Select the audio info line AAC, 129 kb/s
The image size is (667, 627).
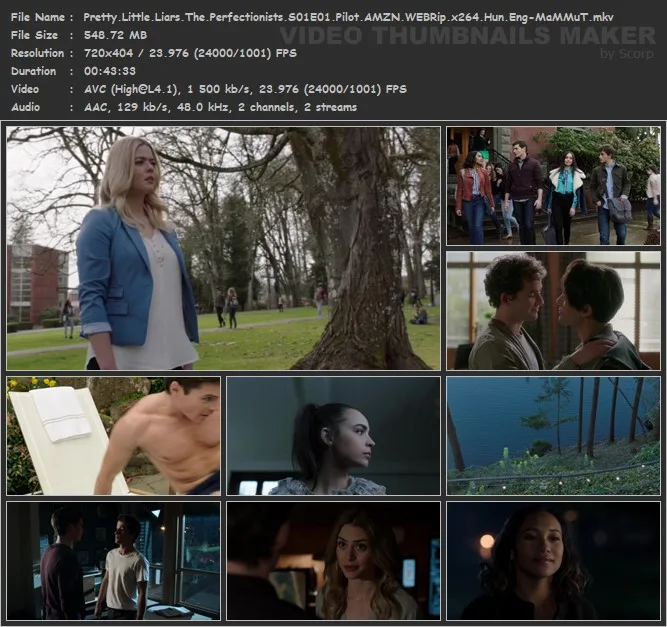tap(220, 107)
